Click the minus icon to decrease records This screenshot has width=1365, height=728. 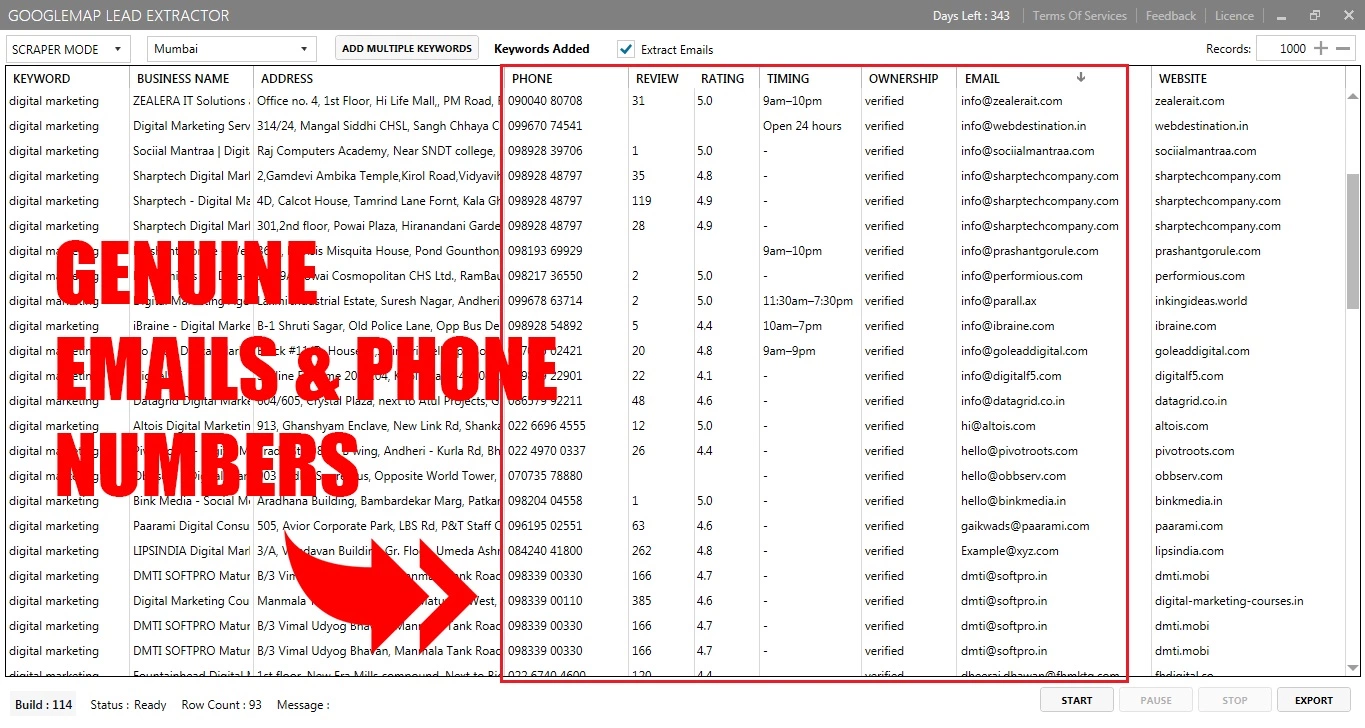click(1343, 48)
